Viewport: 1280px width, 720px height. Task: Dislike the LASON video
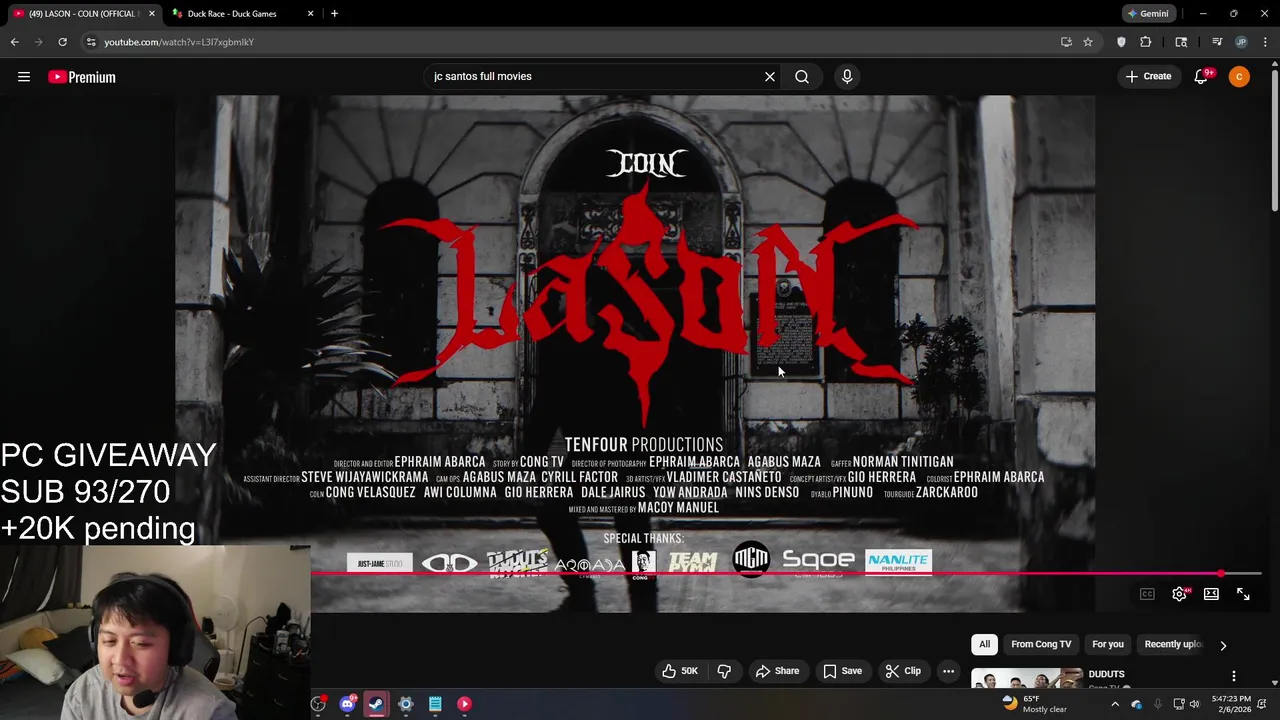(725, 671)
